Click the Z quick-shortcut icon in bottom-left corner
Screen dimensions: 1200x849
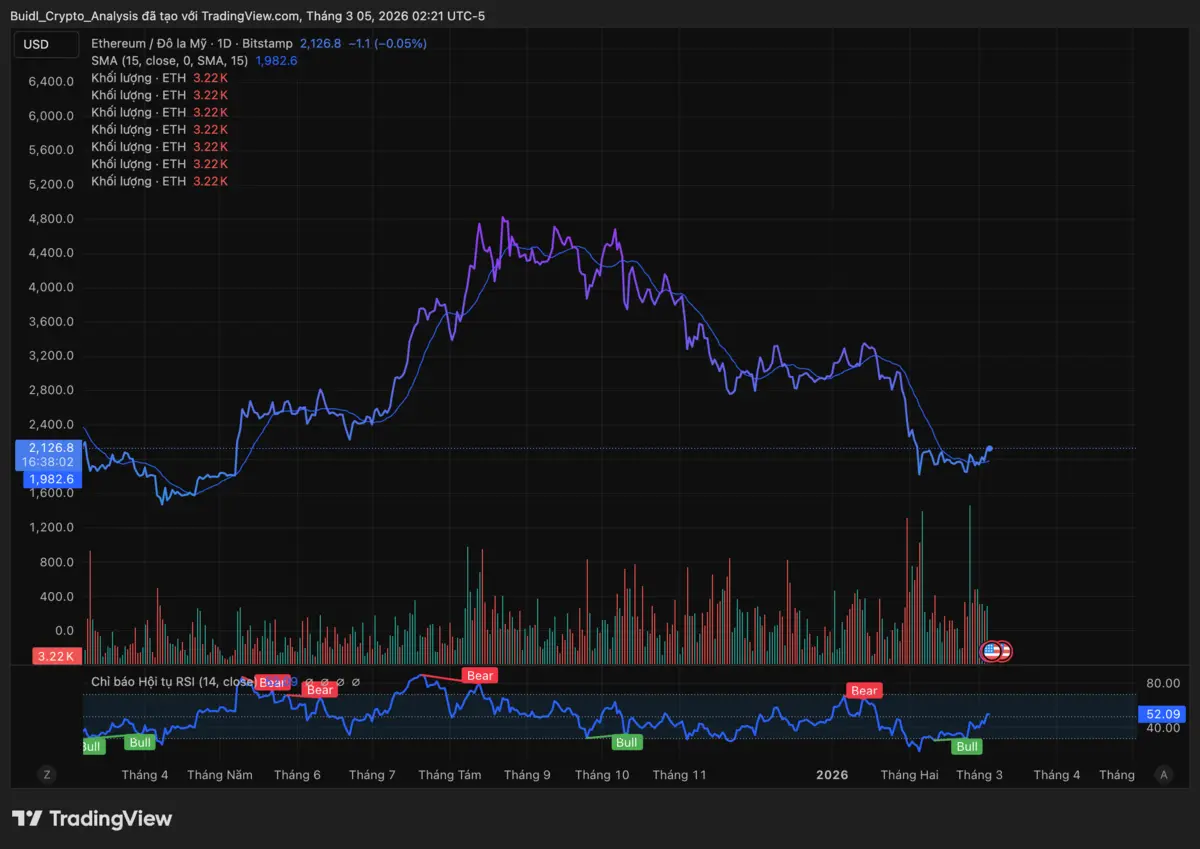point(47,774)
